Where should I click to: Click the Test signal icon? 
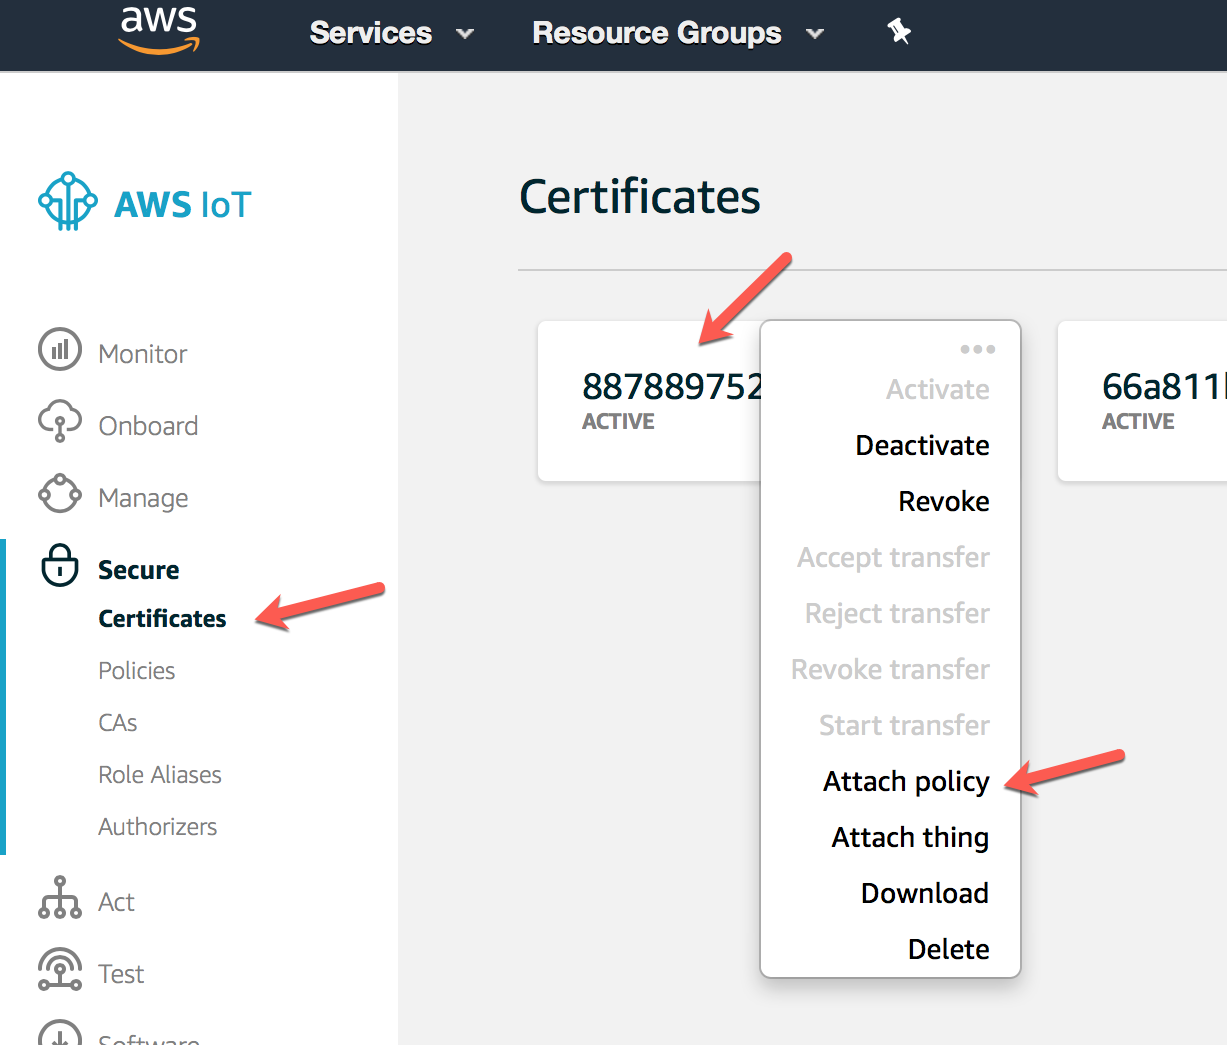coord(60,970)
